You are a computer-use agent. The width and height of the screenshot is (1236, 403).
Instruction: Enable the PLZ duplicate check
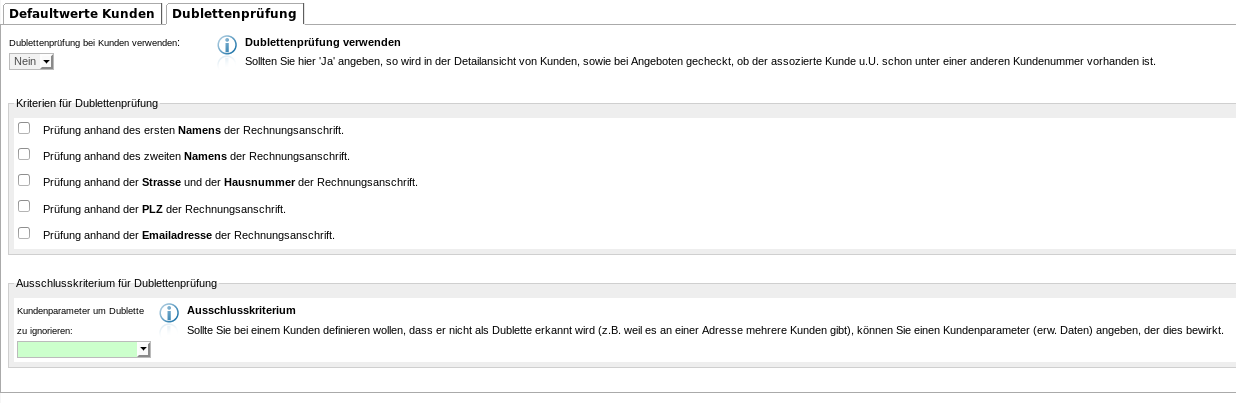pyautogui.click(x=24, y=206)
